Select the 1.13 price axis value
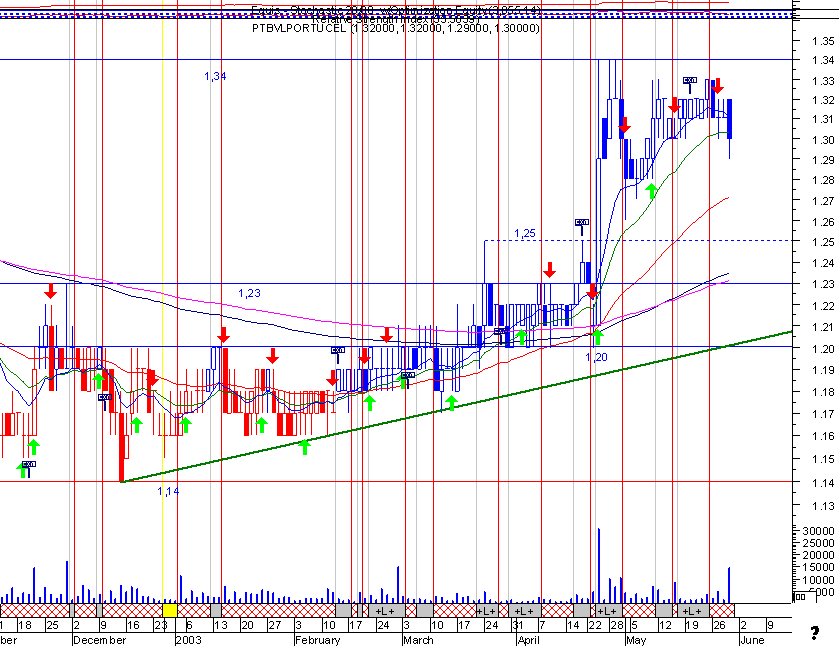Viewport: 839px width, 646px height. (x=823, y=506)
